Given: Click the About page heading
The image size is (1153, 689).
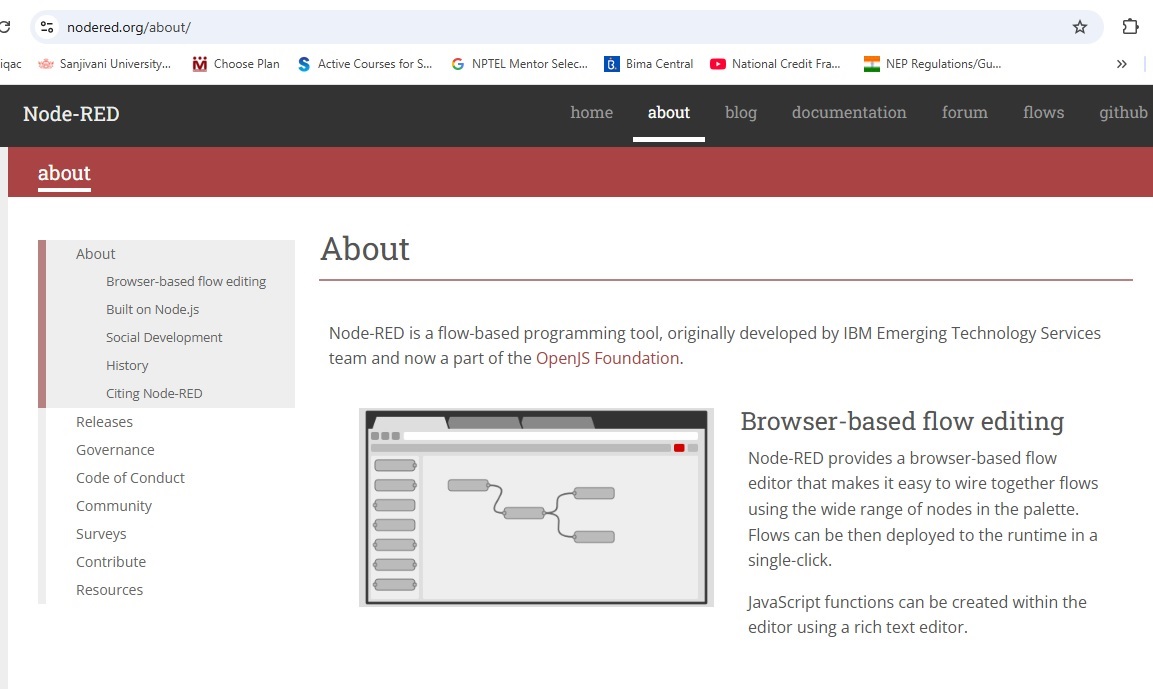Looking at the screenshot, I should (x=365, y=249).
